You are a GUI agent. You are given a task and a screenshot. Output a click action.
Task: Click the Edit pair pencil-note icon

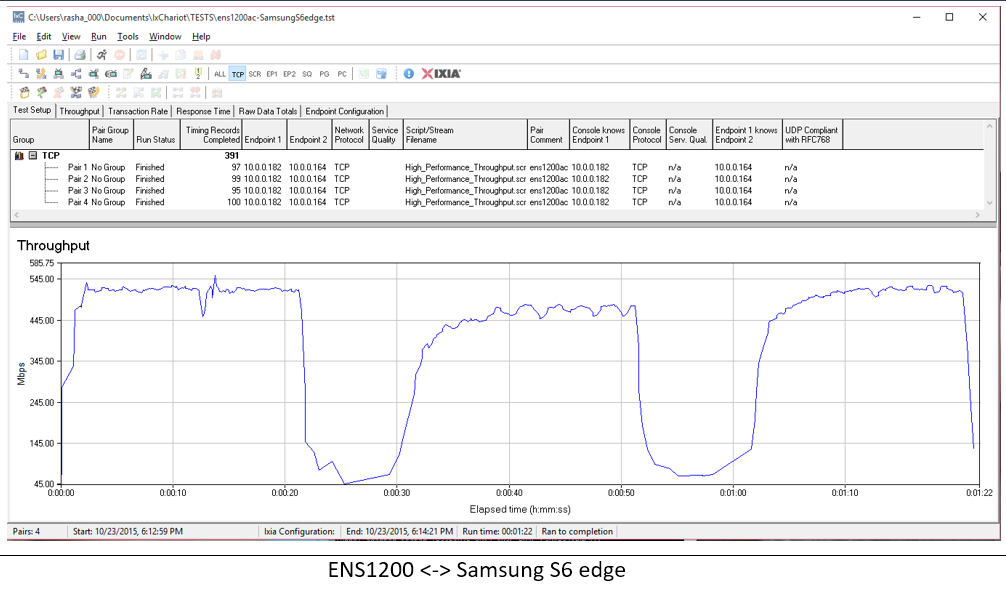[128, 74]
